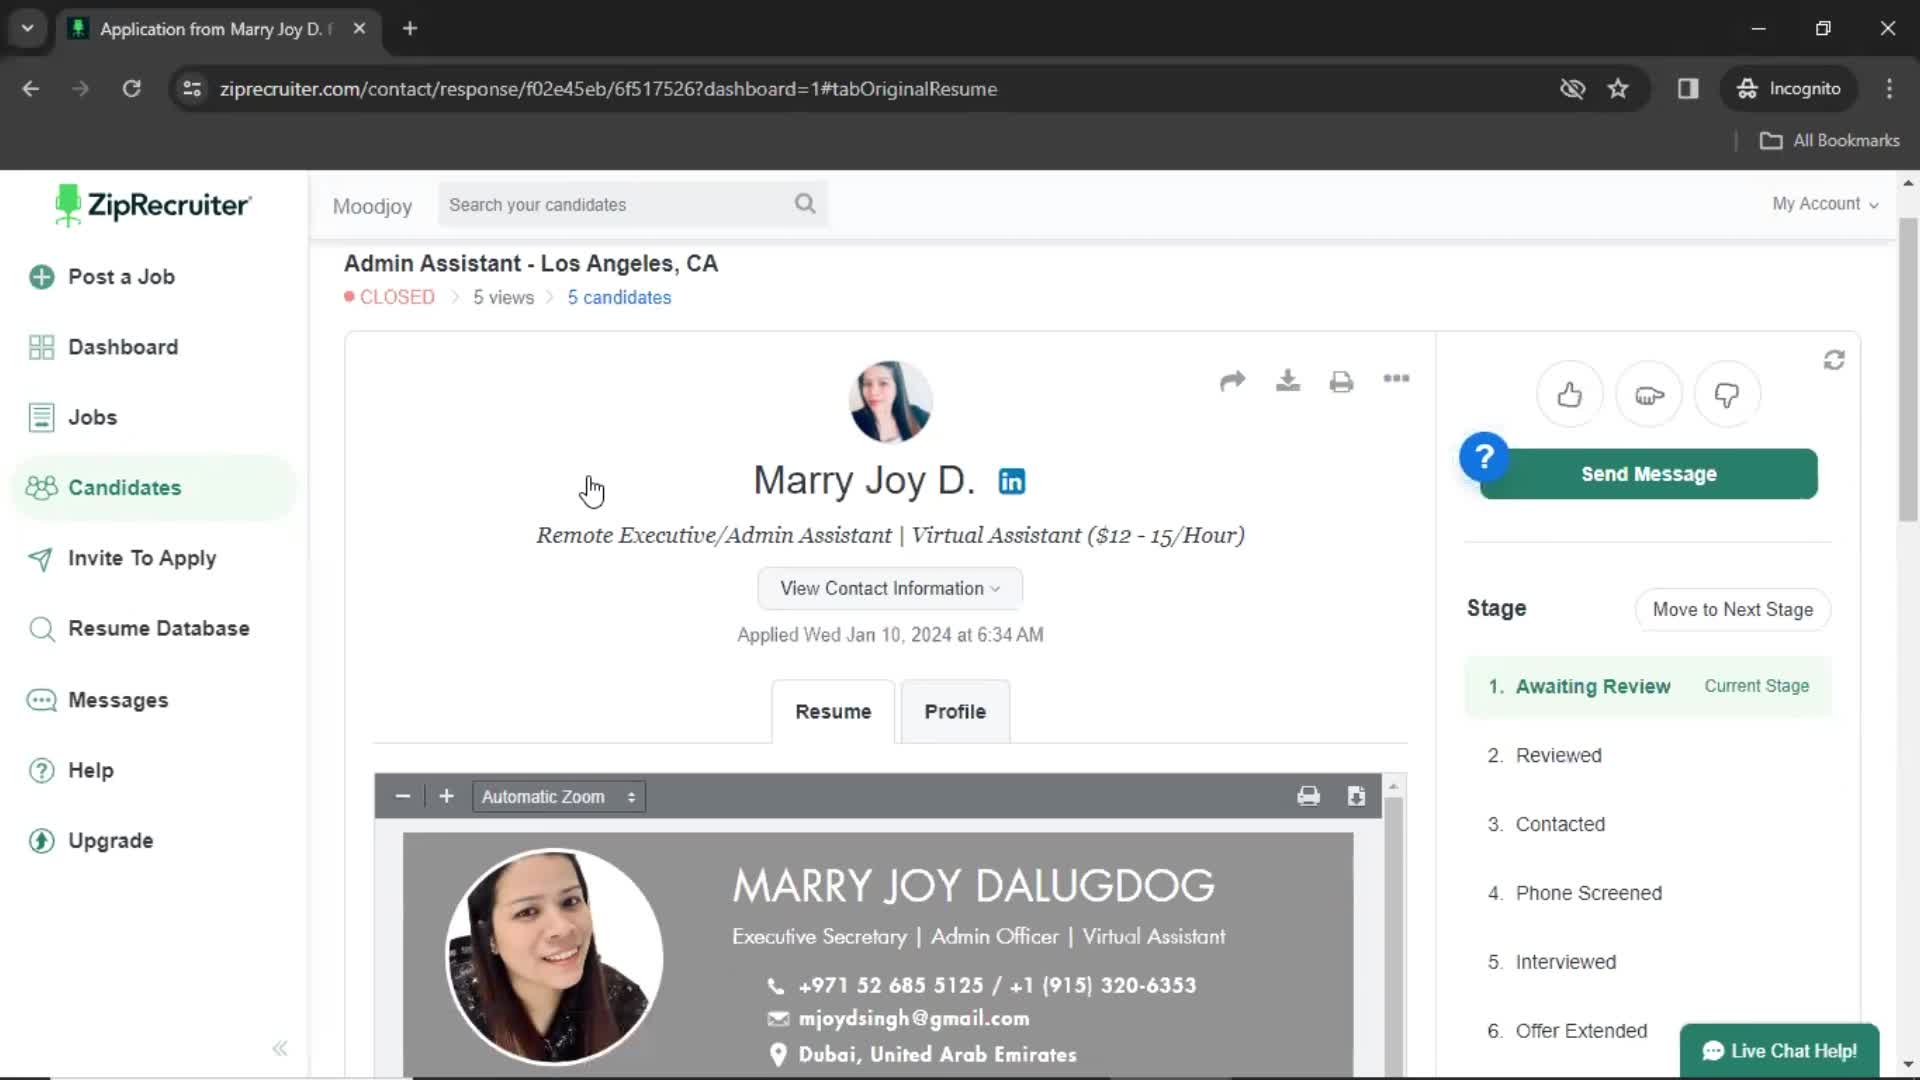Screen dimensions: 1920x1080
Task: Click the candidate profile photo thumbnail
Action: [x=890, y=402]
